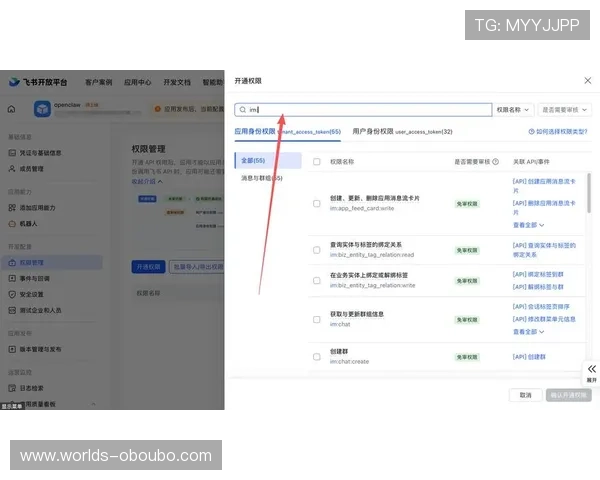This screenshot has height=480, width=600.
Task: Go to home via the house icon
Action: (x=11, y=109)
